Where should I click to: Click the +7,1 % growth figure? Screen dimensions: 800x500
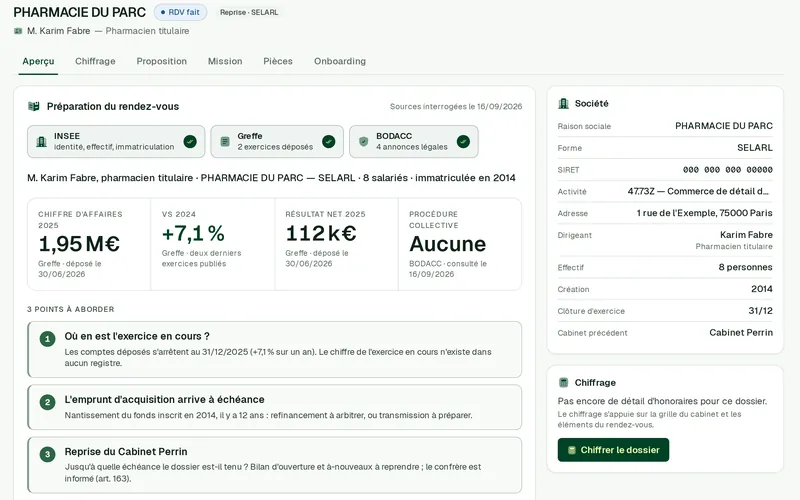point(193,234)
